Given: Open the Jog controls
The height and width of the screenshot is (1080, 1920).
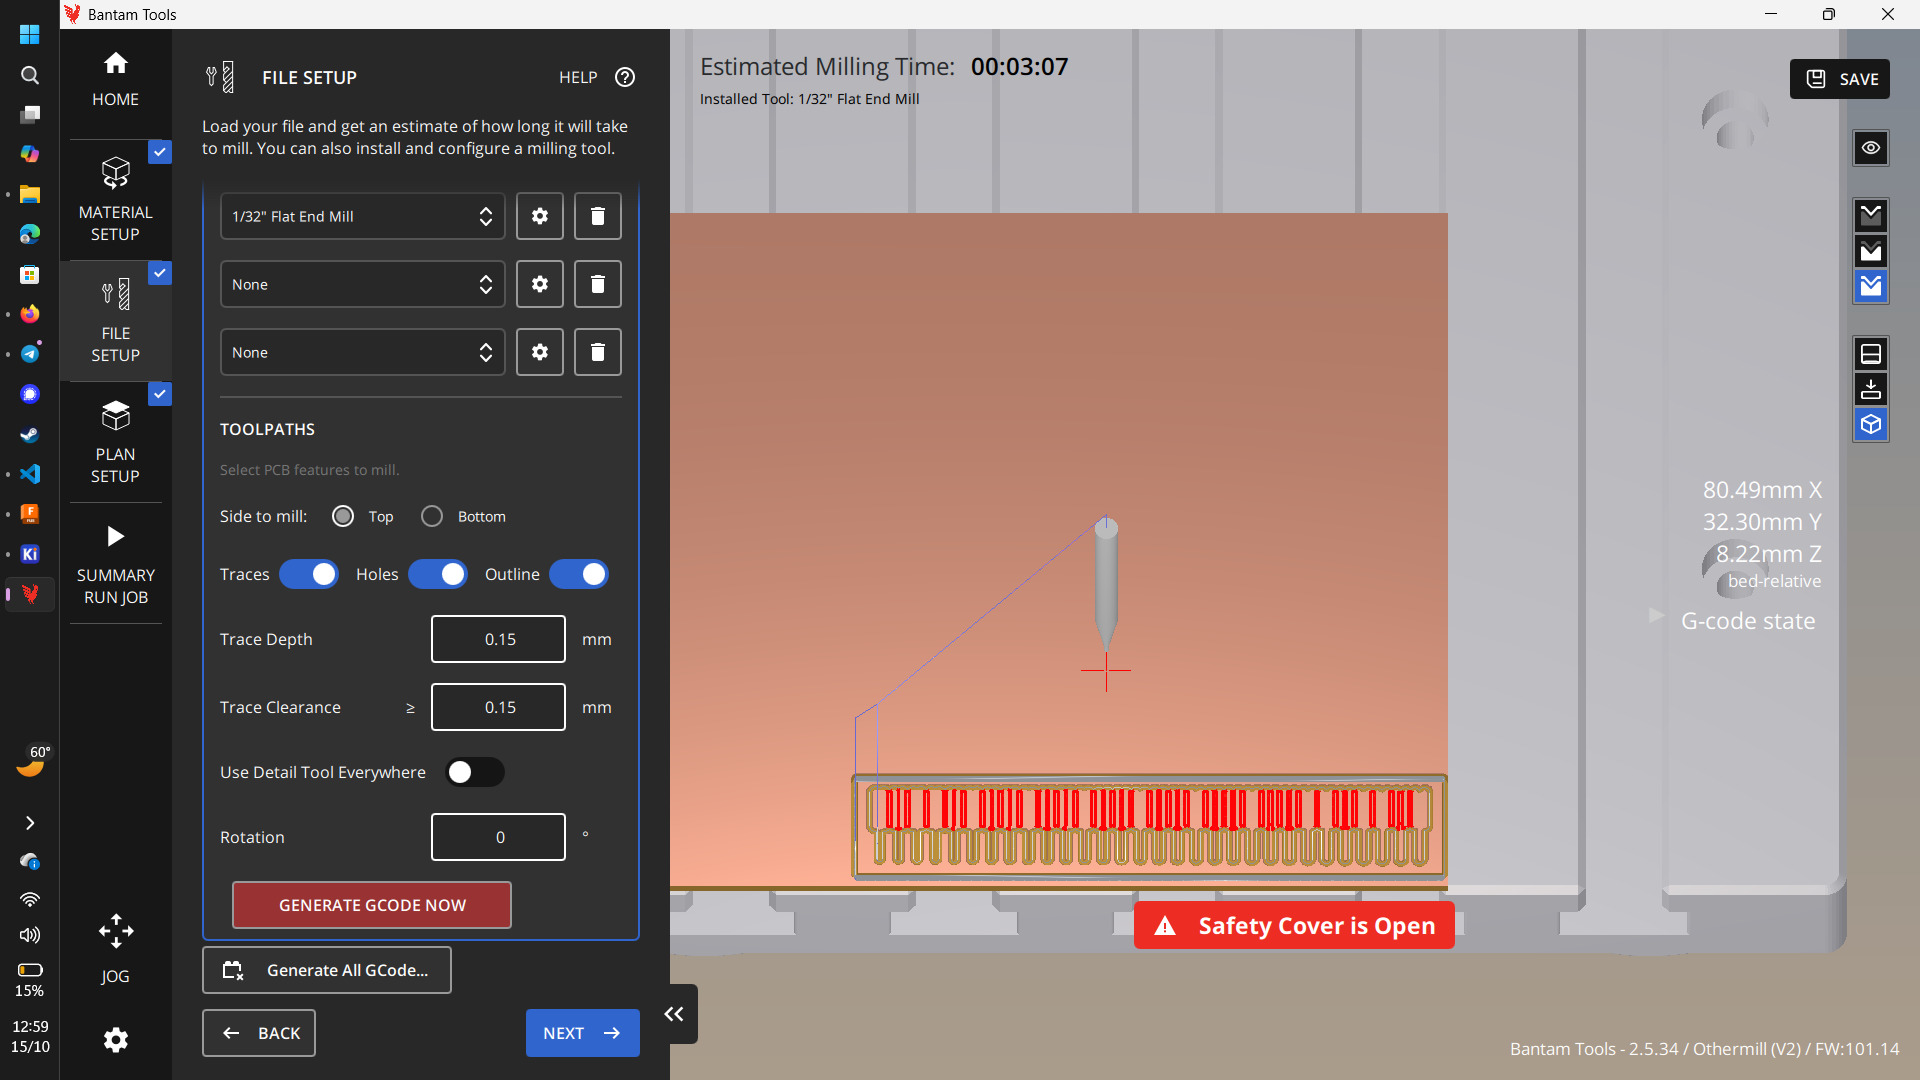Looking at the screenshot, I should [115, 949].
